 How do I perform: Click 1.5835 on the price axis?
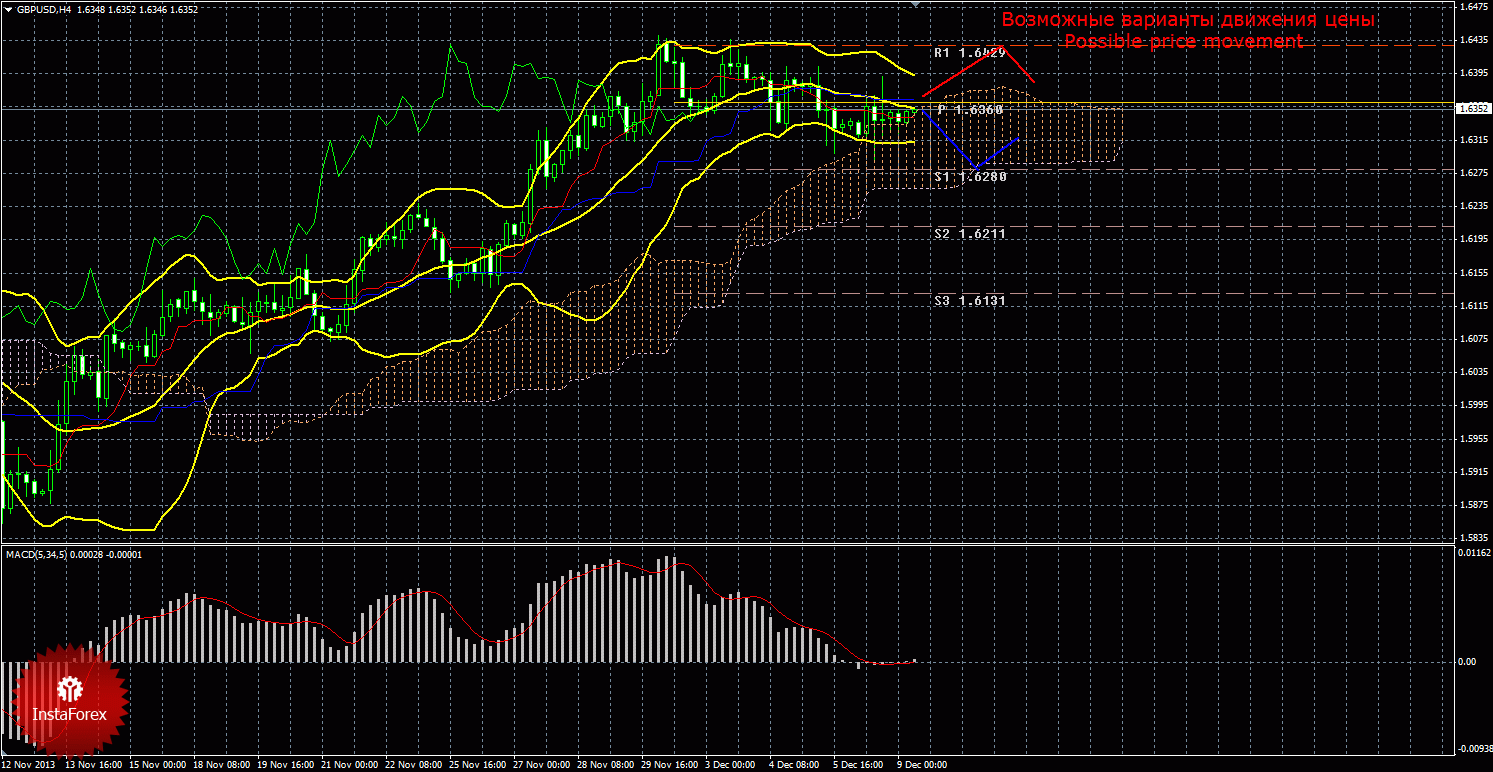tap(1473, 538)
